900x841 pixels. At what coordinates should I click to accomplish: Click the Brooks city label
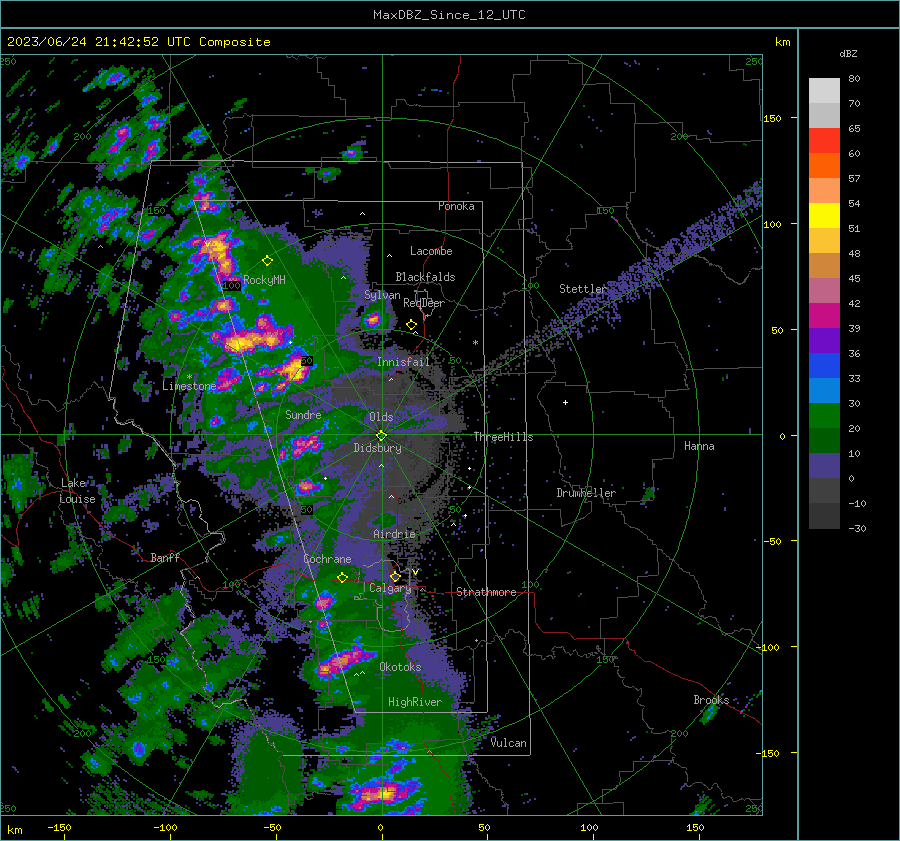tap(711, 700)
